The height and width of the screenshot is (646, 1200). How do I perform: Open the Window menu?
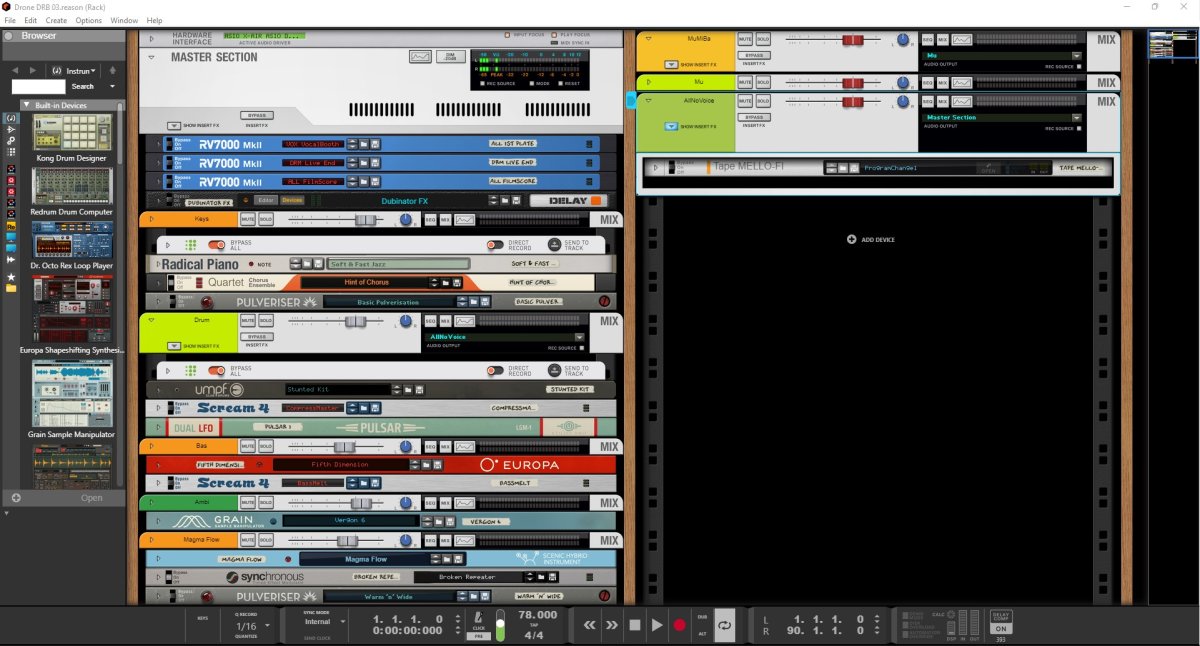(124, 20)
